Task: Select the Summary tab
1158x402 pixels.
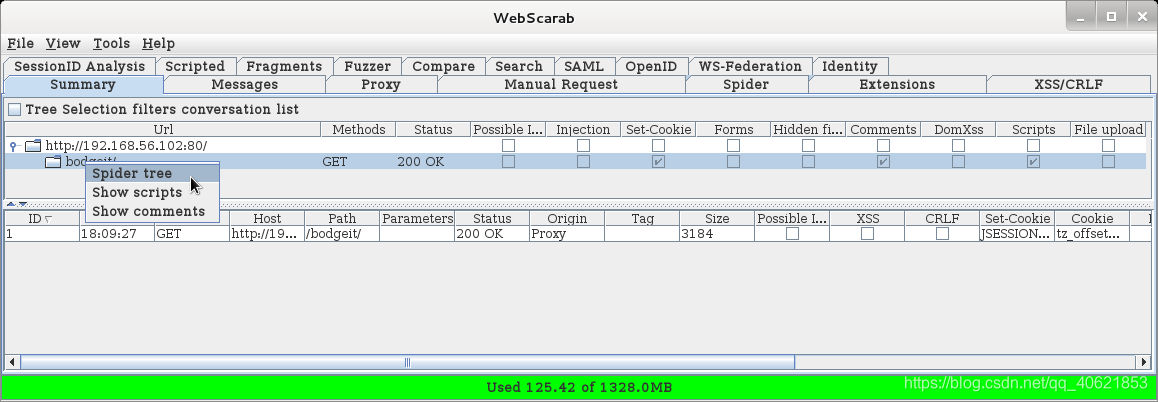Action: point(83,84)
